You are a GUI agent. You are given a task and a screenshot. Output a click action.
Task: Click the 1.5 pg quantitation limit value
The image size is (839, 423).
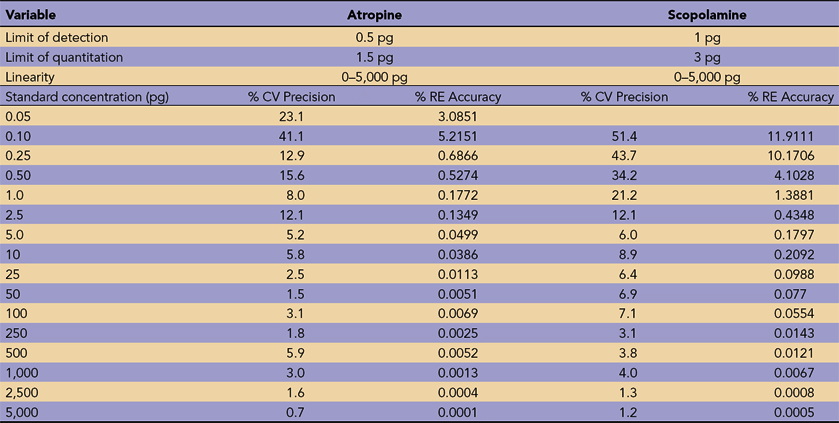click(x=374, y=58)
